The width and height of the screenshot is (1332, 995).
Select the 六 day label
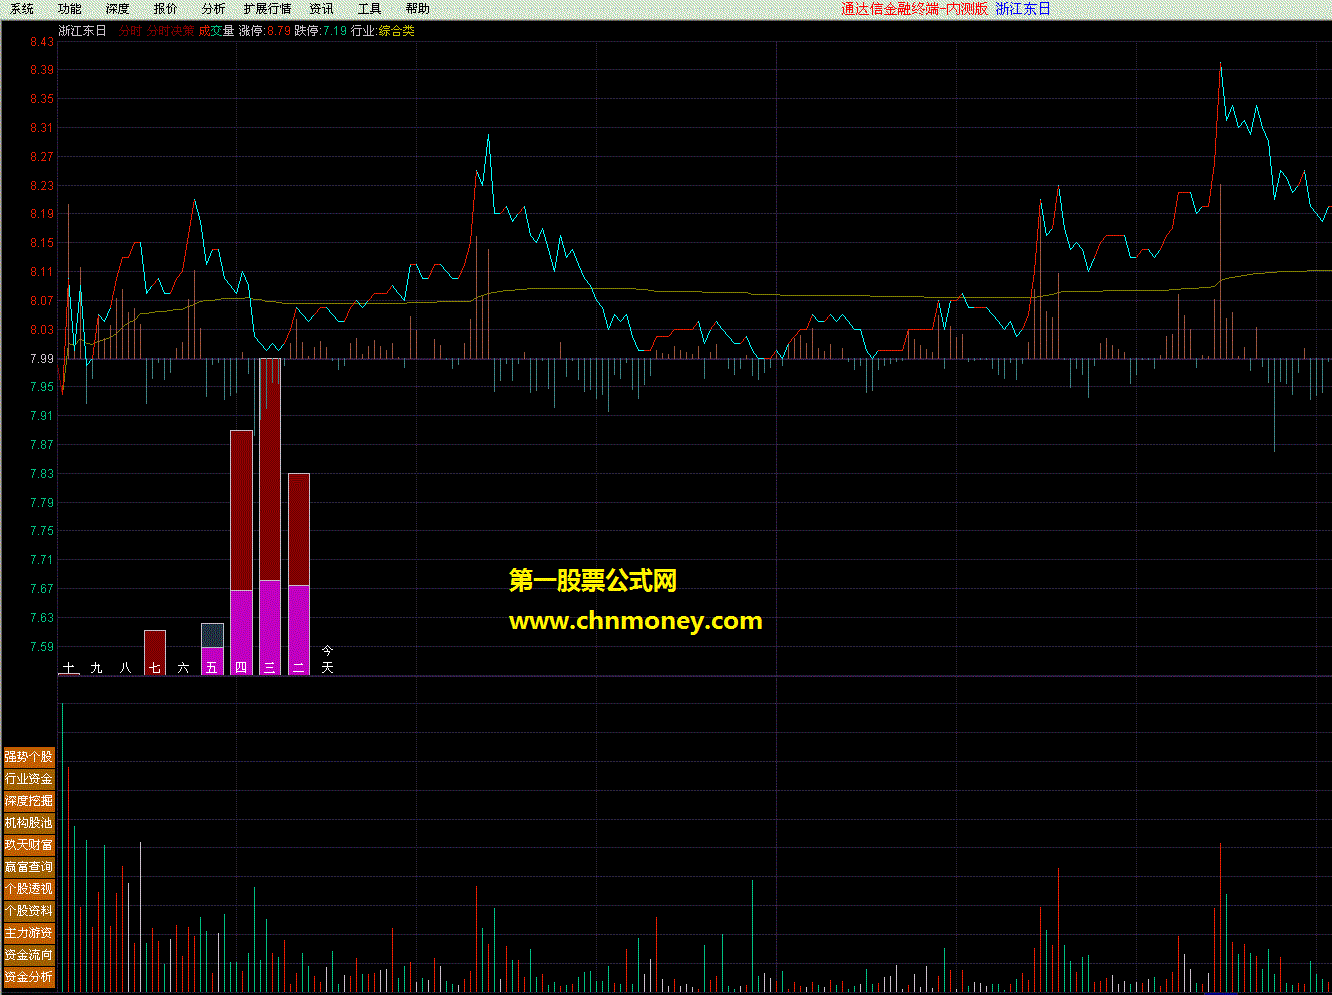point(183,667)
